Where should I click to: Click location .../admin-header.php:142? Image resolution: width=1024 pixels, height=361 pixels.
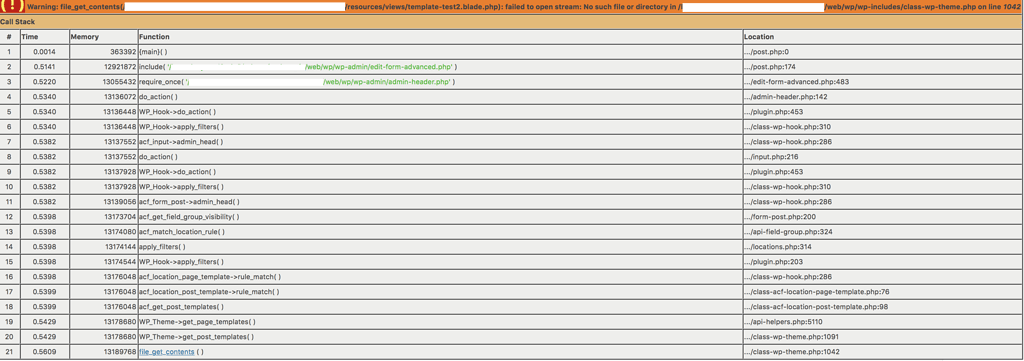coord(786,97)
